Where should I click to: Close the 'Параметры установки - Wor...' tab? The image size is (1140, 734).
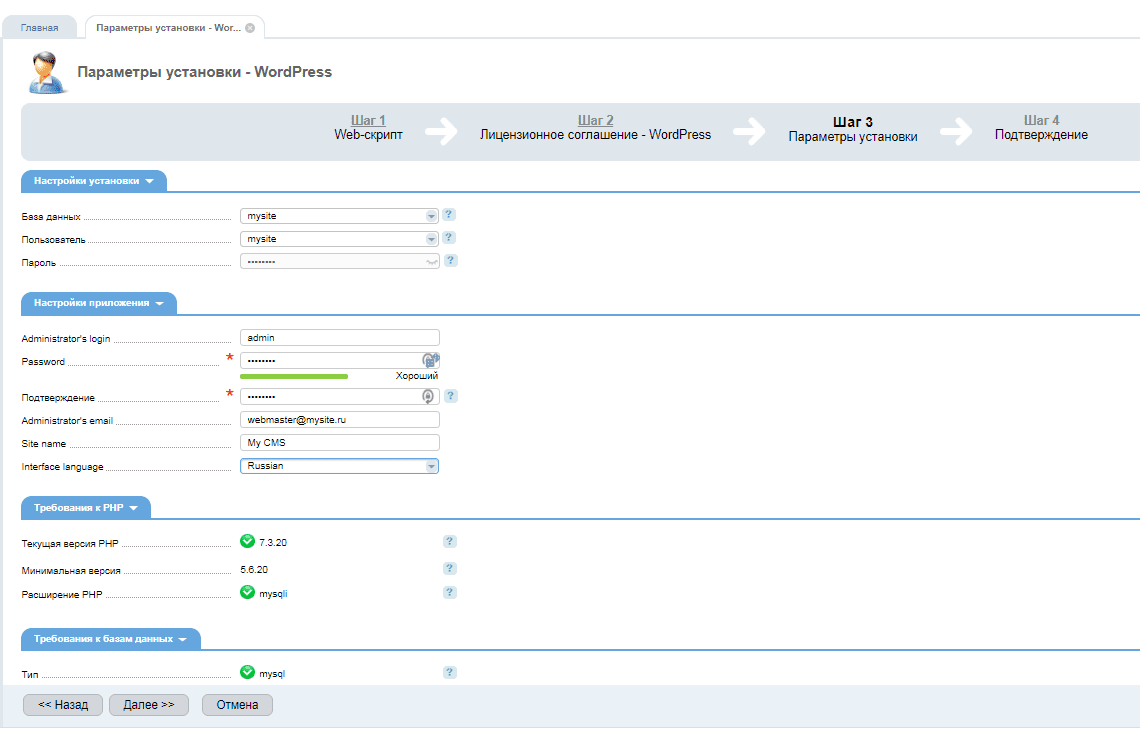coord(250,28)
